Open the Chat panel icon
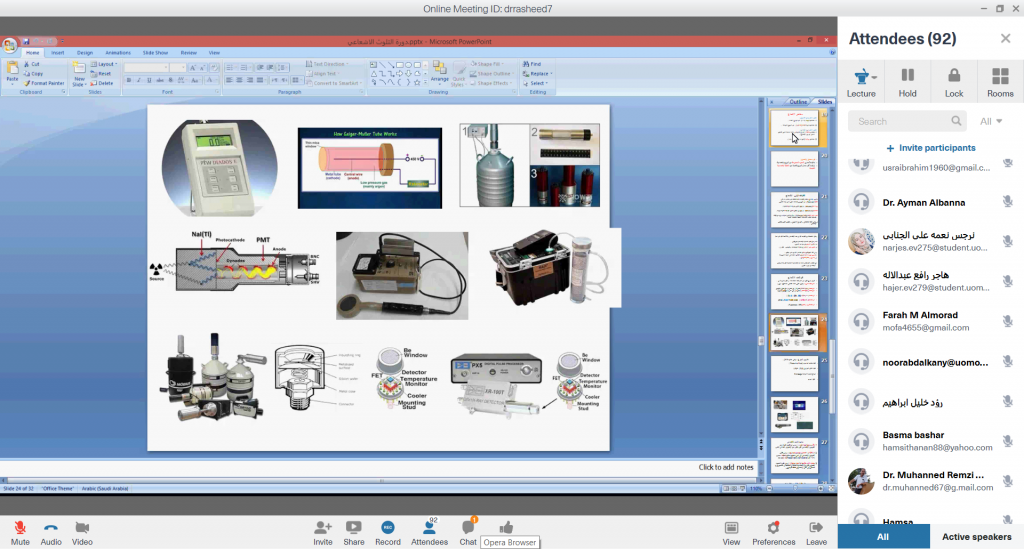 point(467,527)
